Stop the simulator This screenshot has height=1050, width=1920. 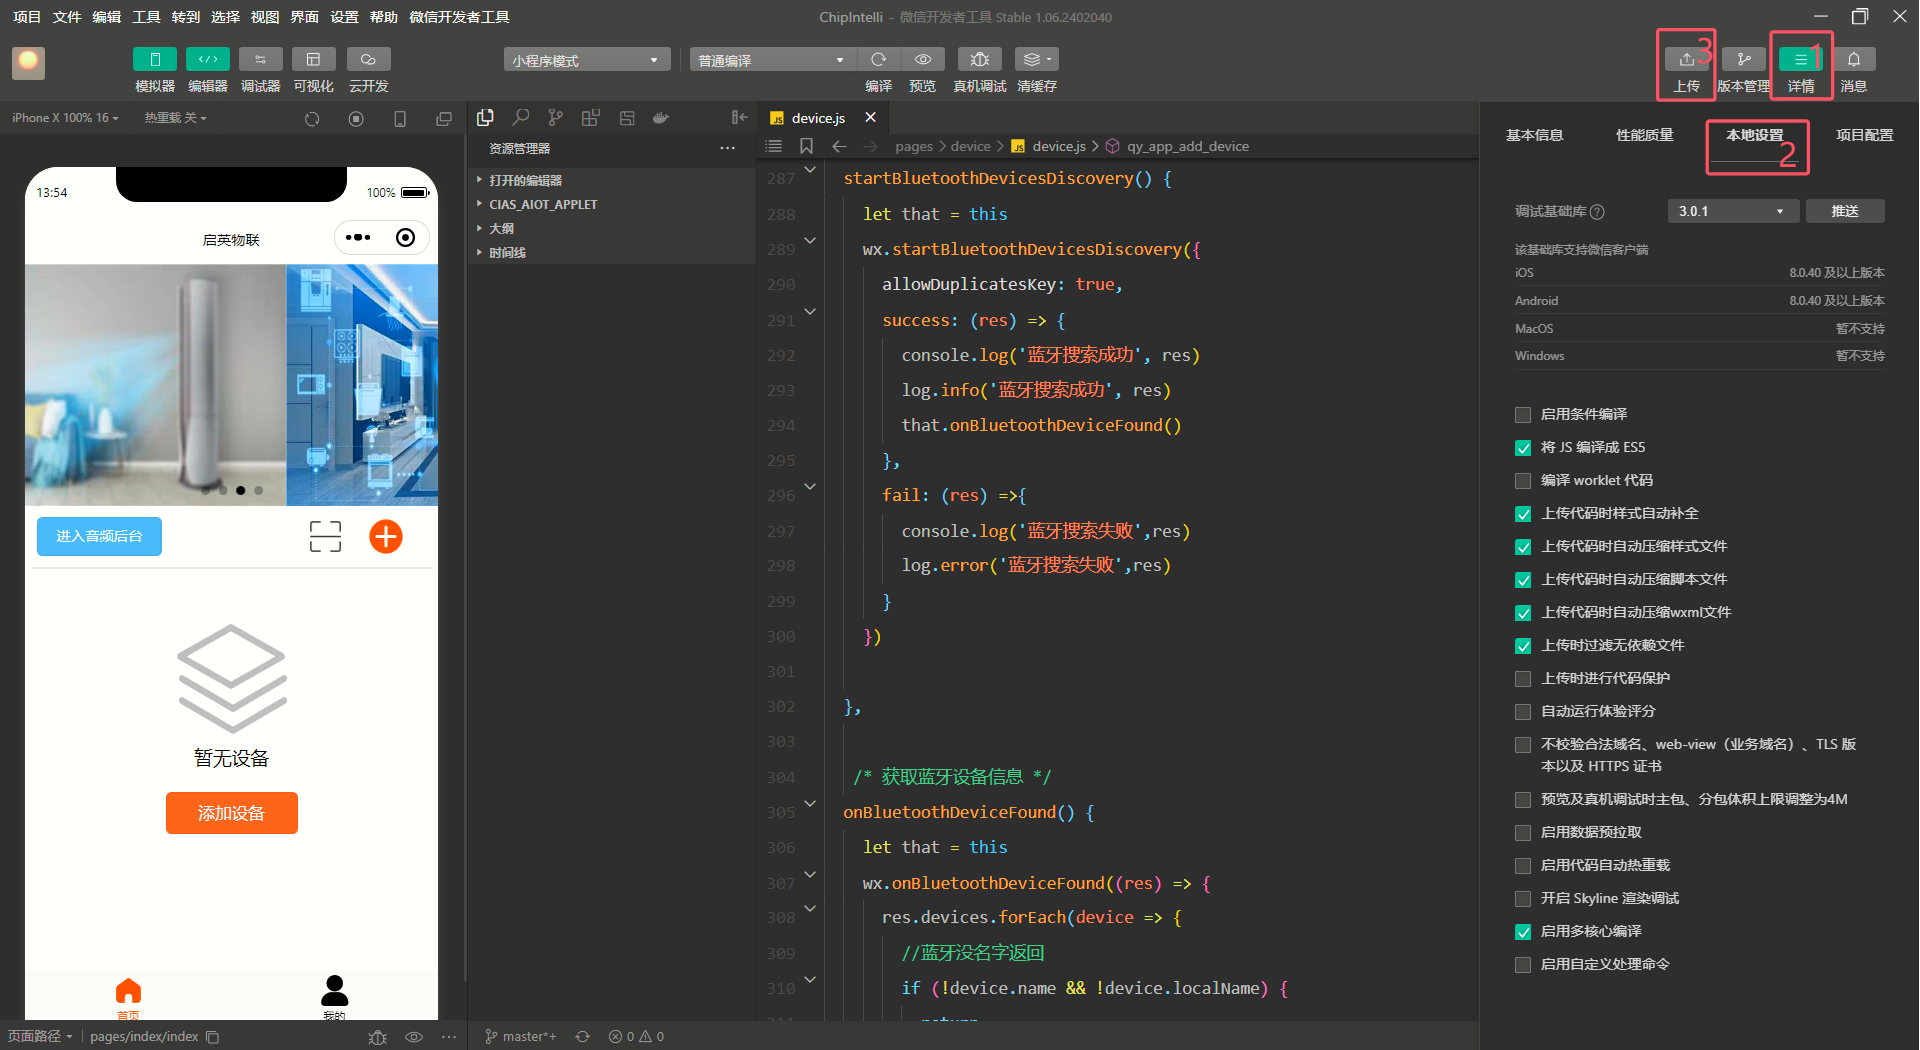coord(356,119)
